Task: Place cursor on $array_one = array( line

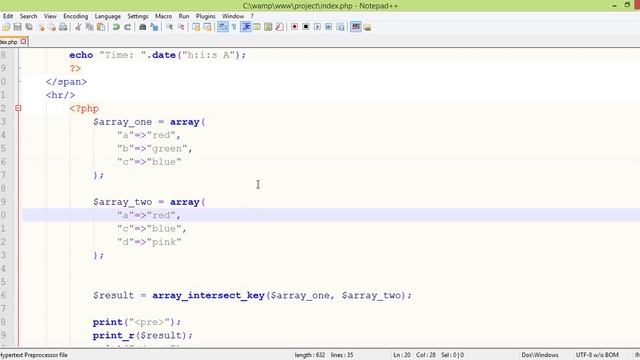Action: click(x=149, y=122)
